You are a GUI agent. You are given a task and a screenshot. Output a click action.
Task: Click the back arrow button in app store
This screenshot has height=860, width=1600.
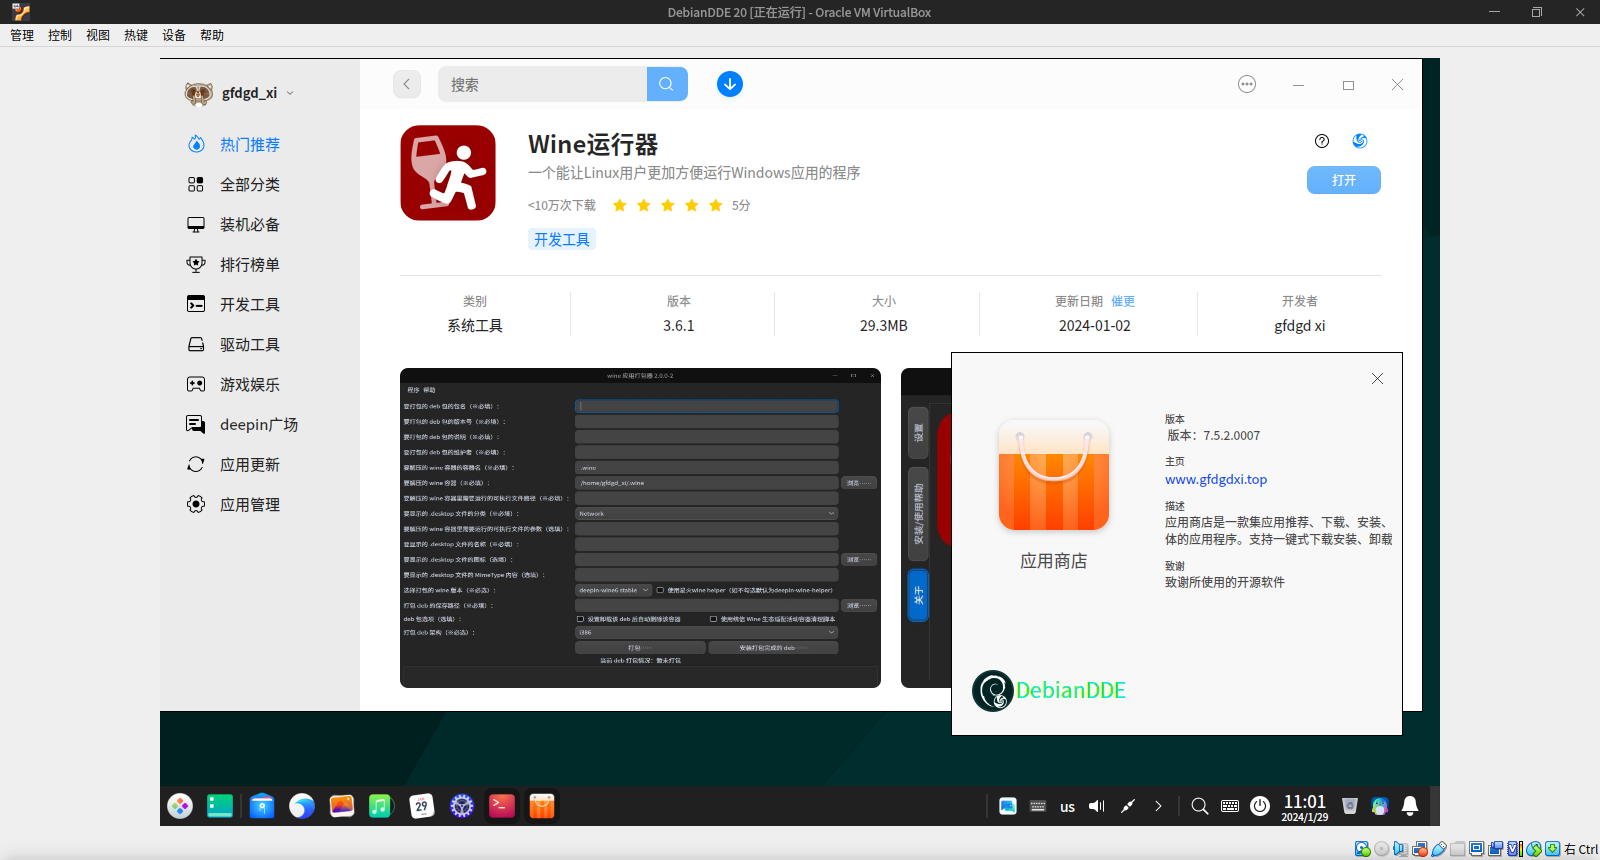click(407, 84)
